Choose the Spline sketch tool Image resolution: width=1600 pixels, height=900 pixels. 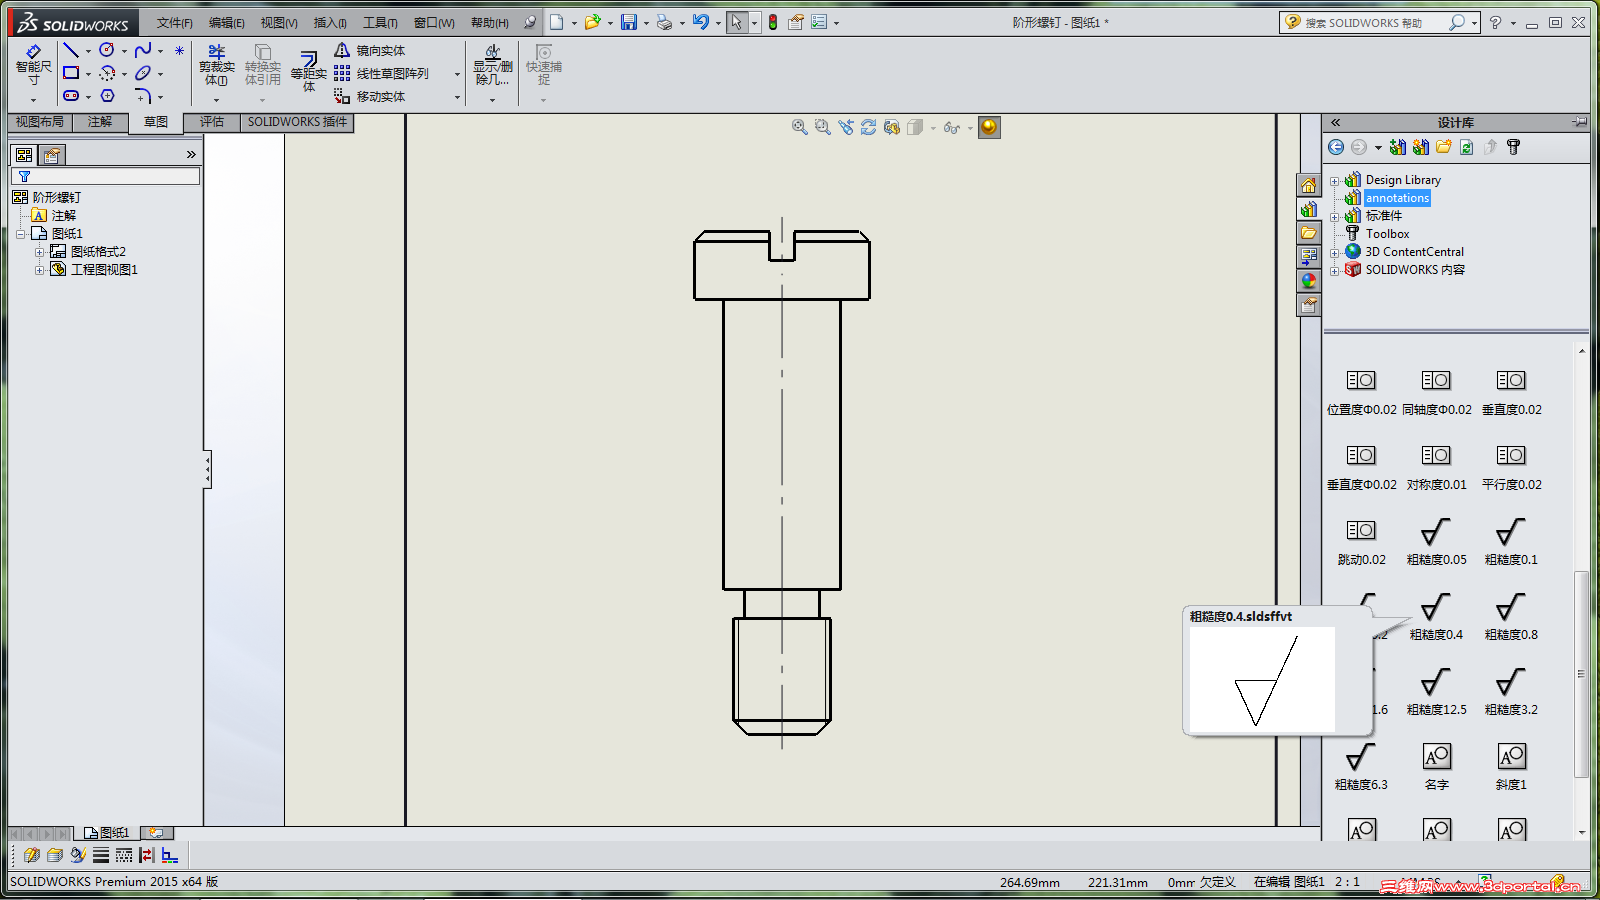tap(143, 50)
